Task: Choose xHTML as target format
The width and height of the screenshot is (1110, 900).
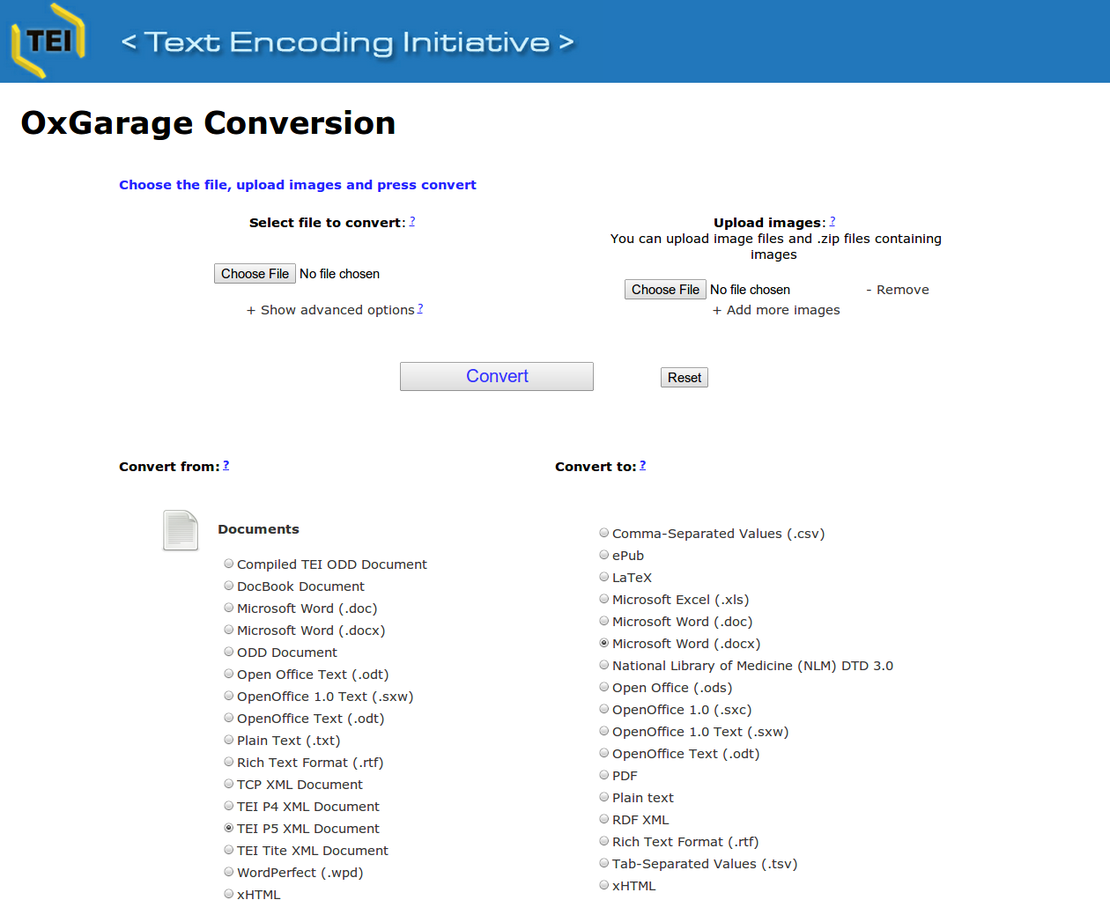Action: click(604, 884)
